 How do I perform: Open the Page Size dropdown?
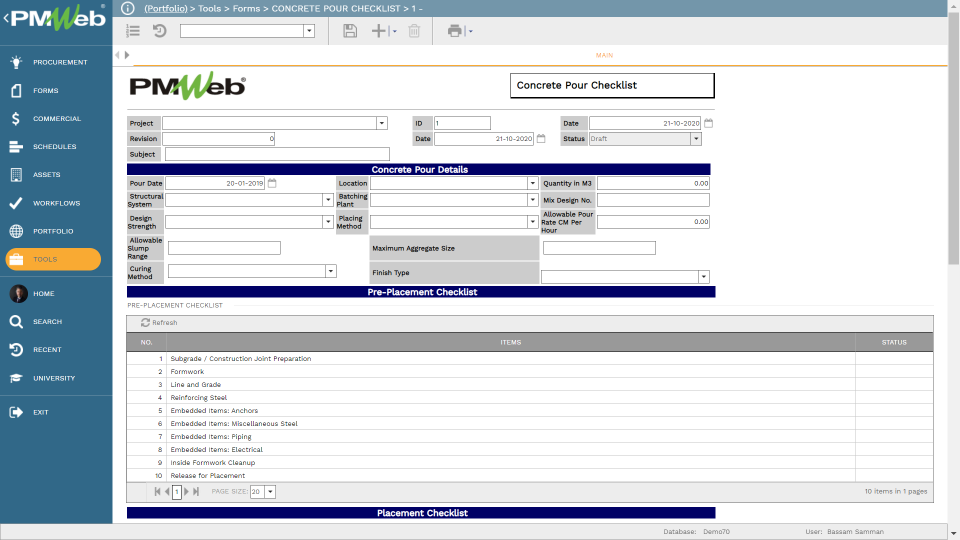pos(270,492)
